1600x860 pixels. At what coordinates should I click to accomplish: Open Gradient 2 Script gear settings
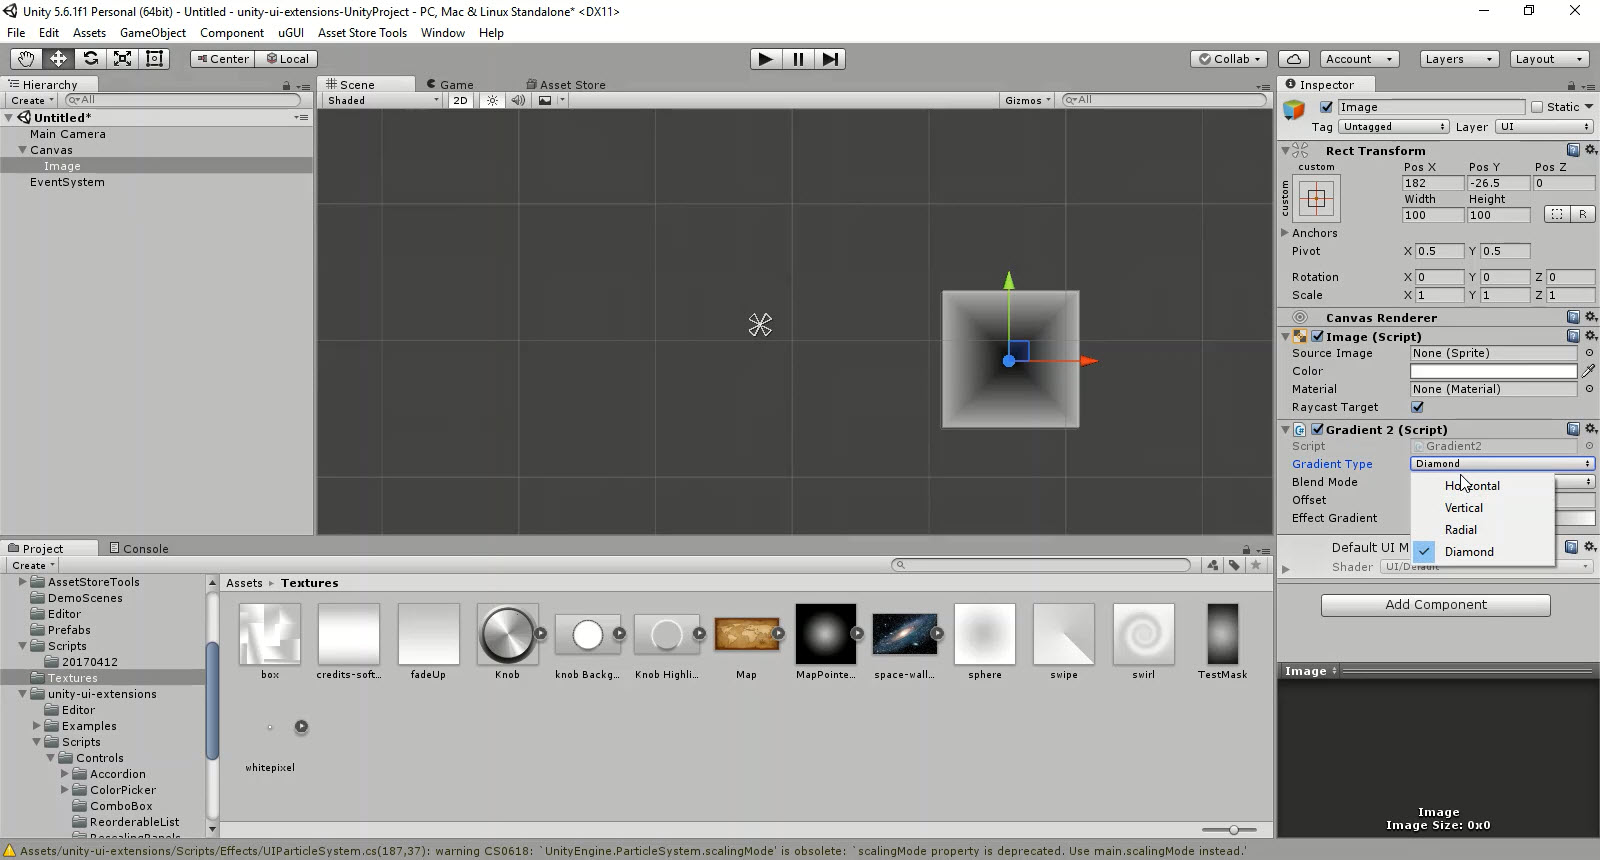click(x=1590, y=429)
